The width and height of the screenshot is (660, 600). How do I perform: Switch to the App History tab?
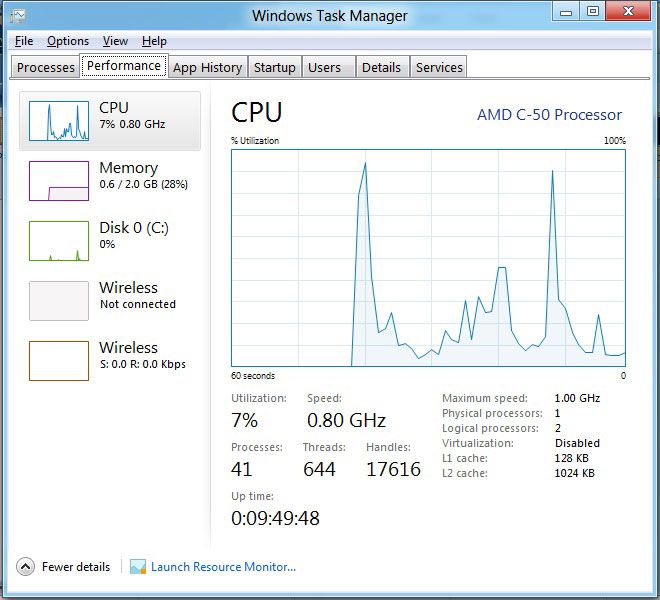207,67
